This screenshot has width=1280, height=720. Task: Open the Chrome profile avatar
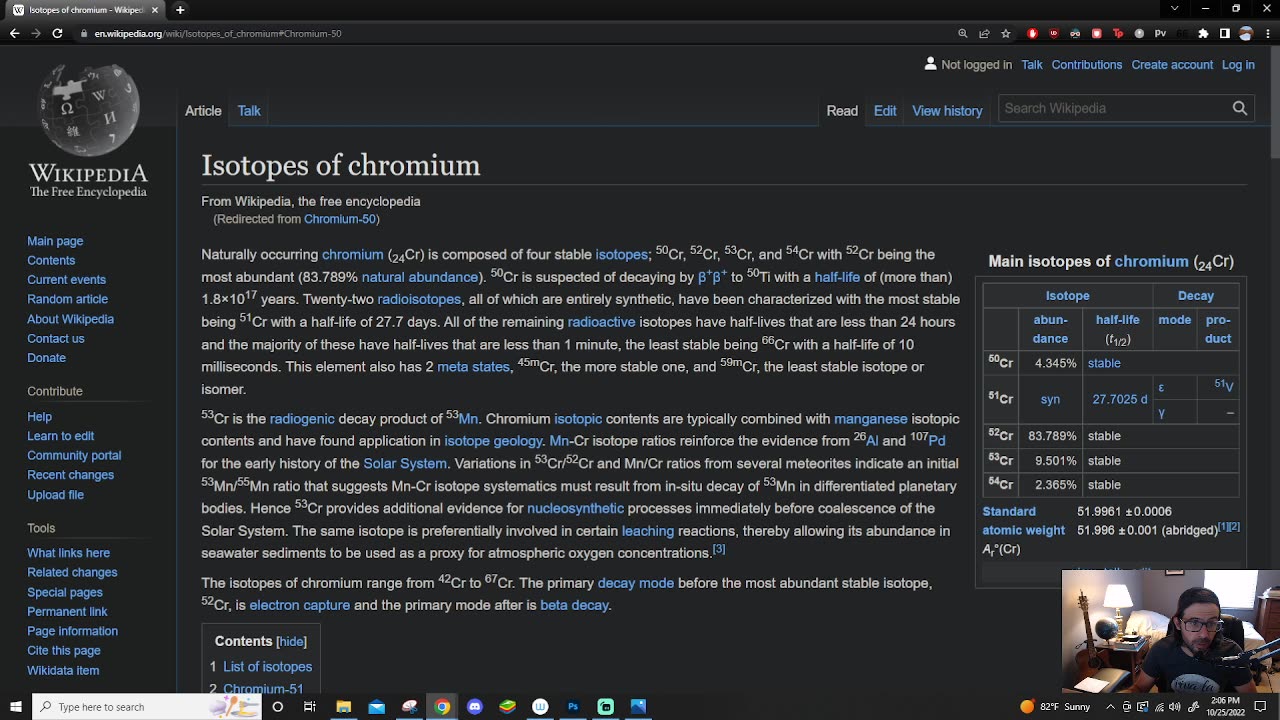pyautogui.click(x=1245, y=33)
